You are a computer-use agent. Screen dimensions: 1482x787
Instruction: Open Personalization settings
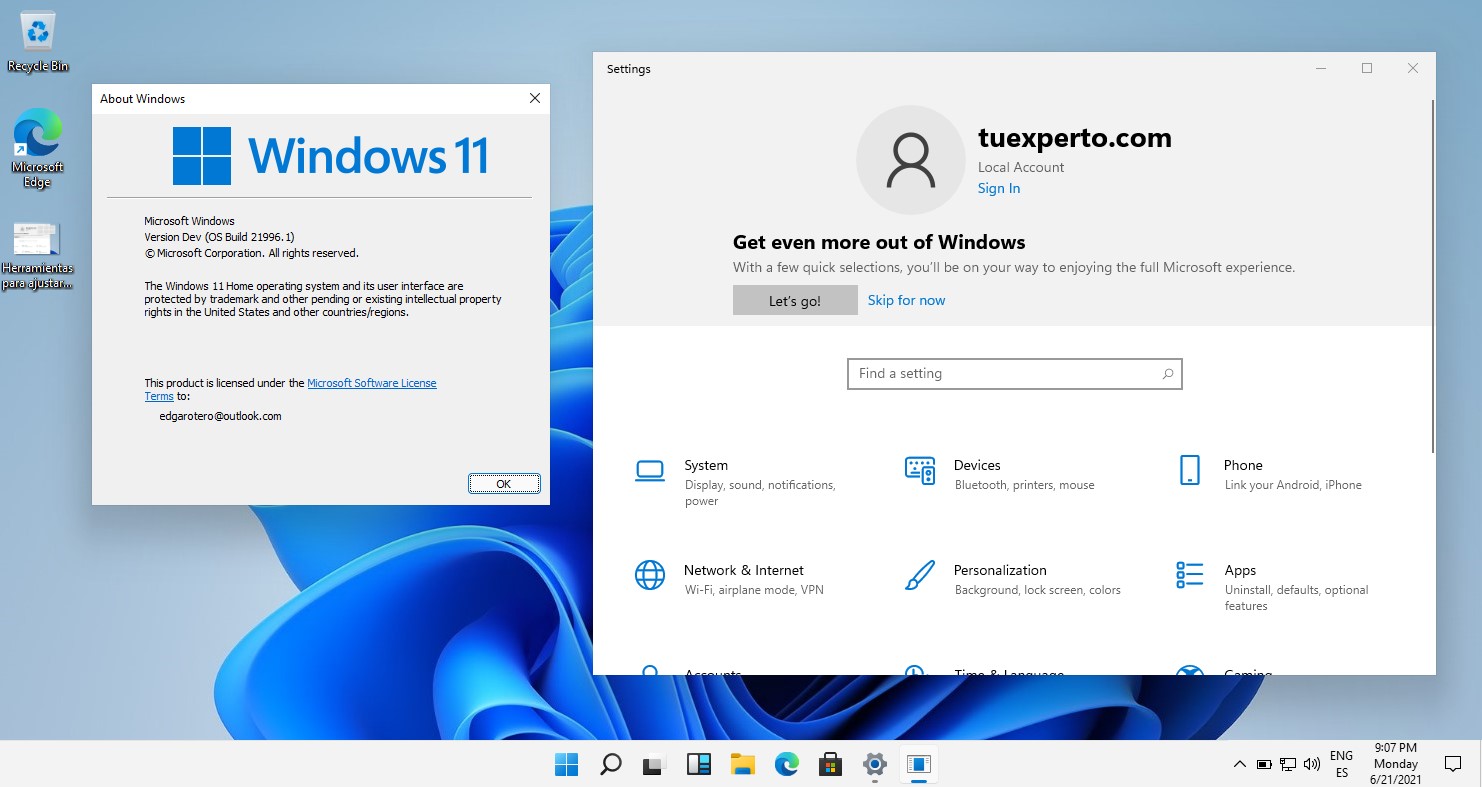(x=1000, y=570)
